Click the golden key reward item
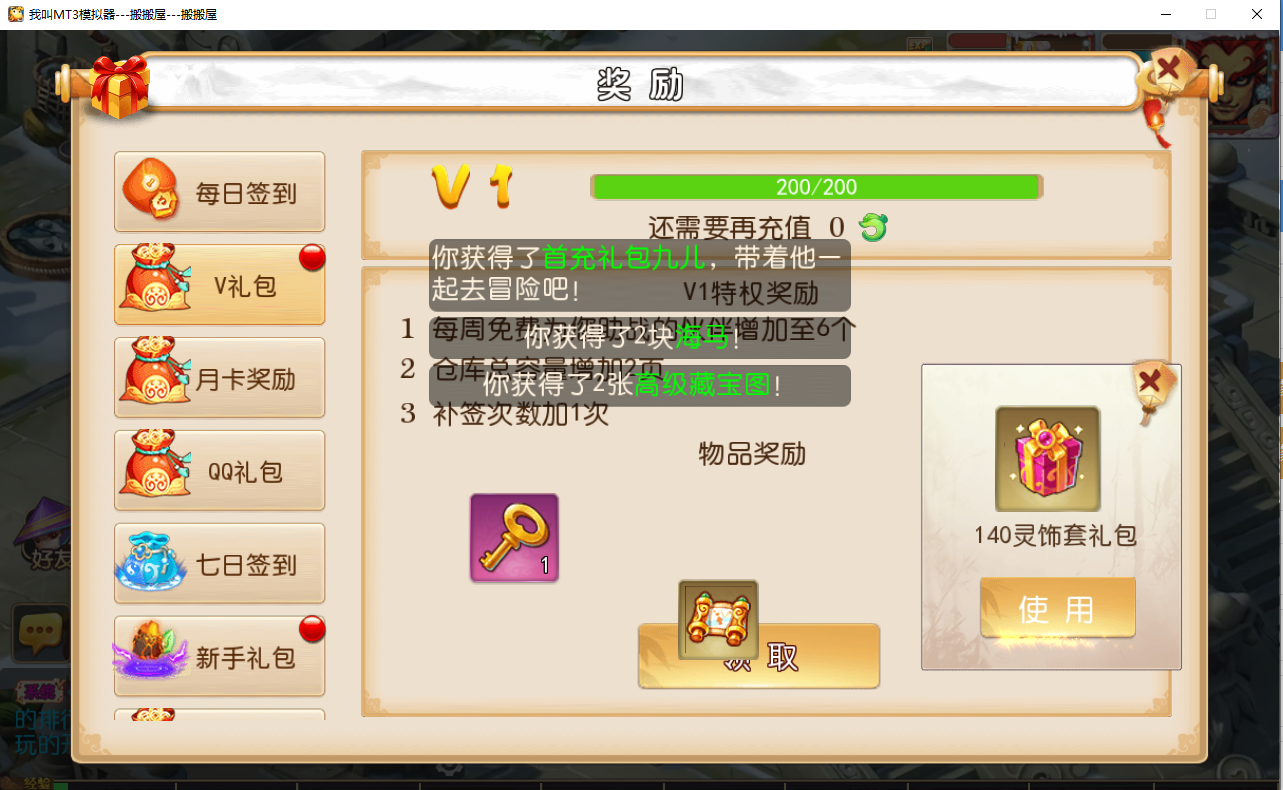Screen dimensions: 1283x790 [514, 537]
